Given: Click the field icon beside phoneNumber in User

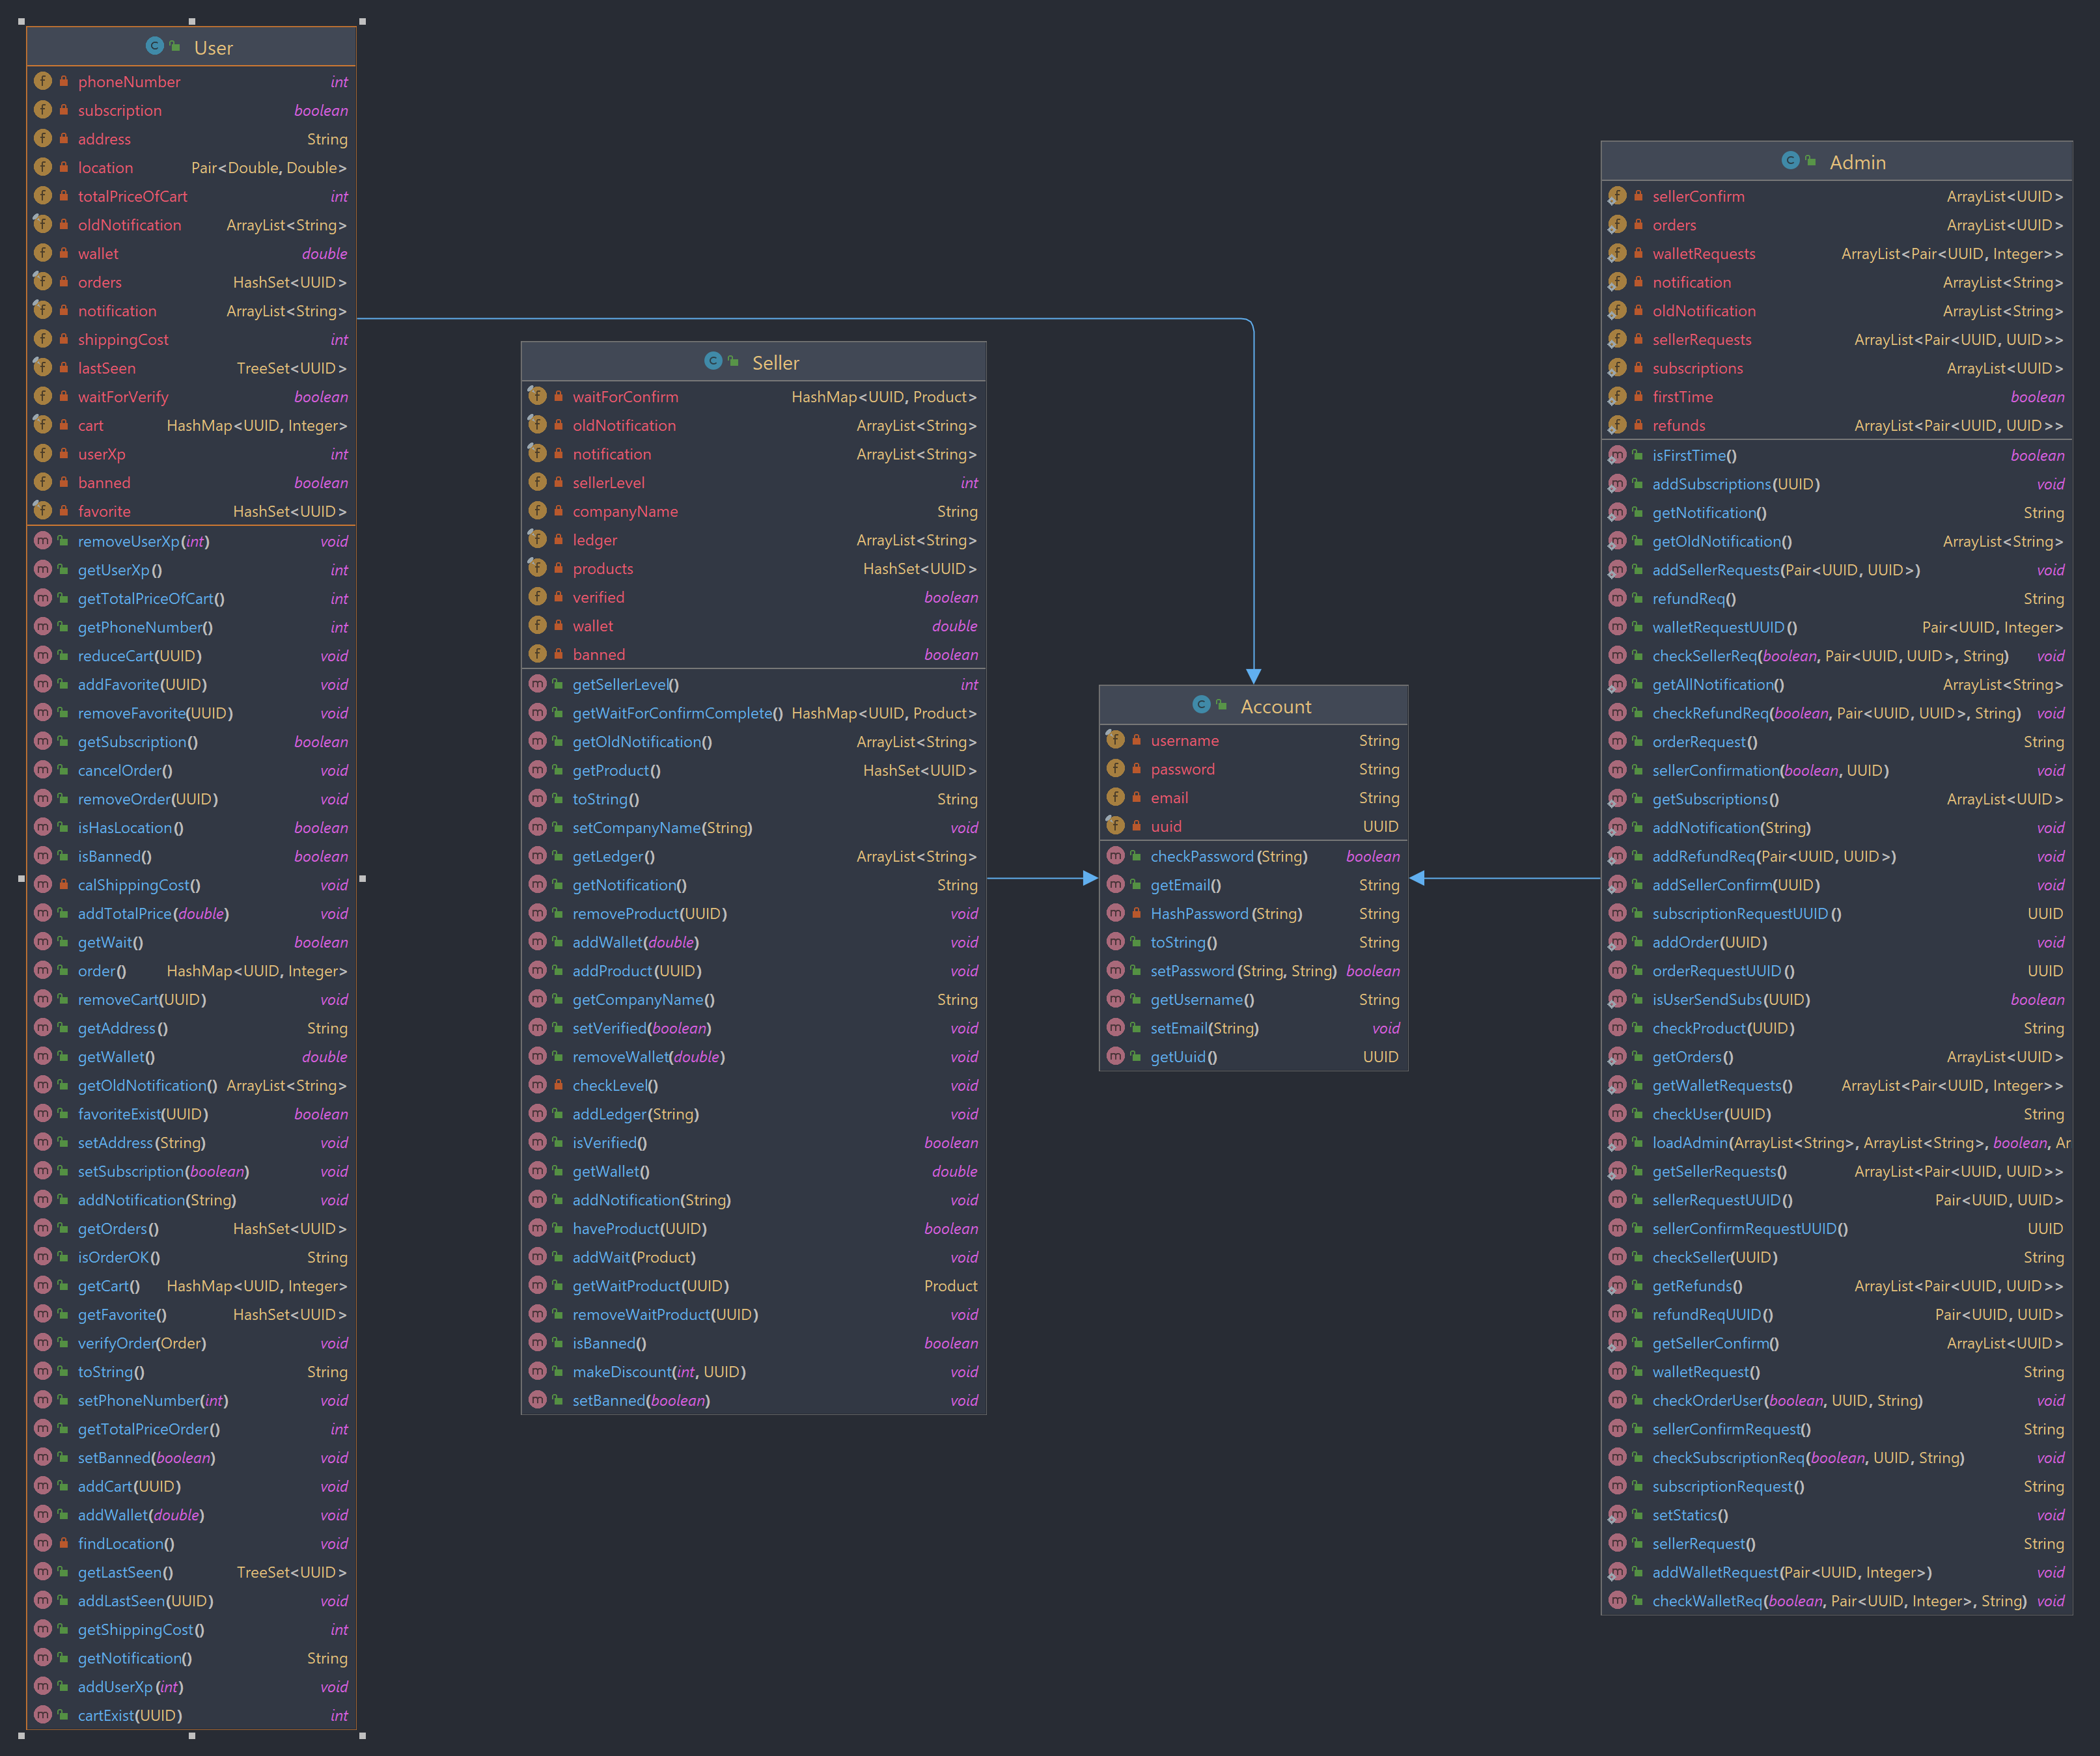Looking at the screenshot, I should (x=43, y=81).
